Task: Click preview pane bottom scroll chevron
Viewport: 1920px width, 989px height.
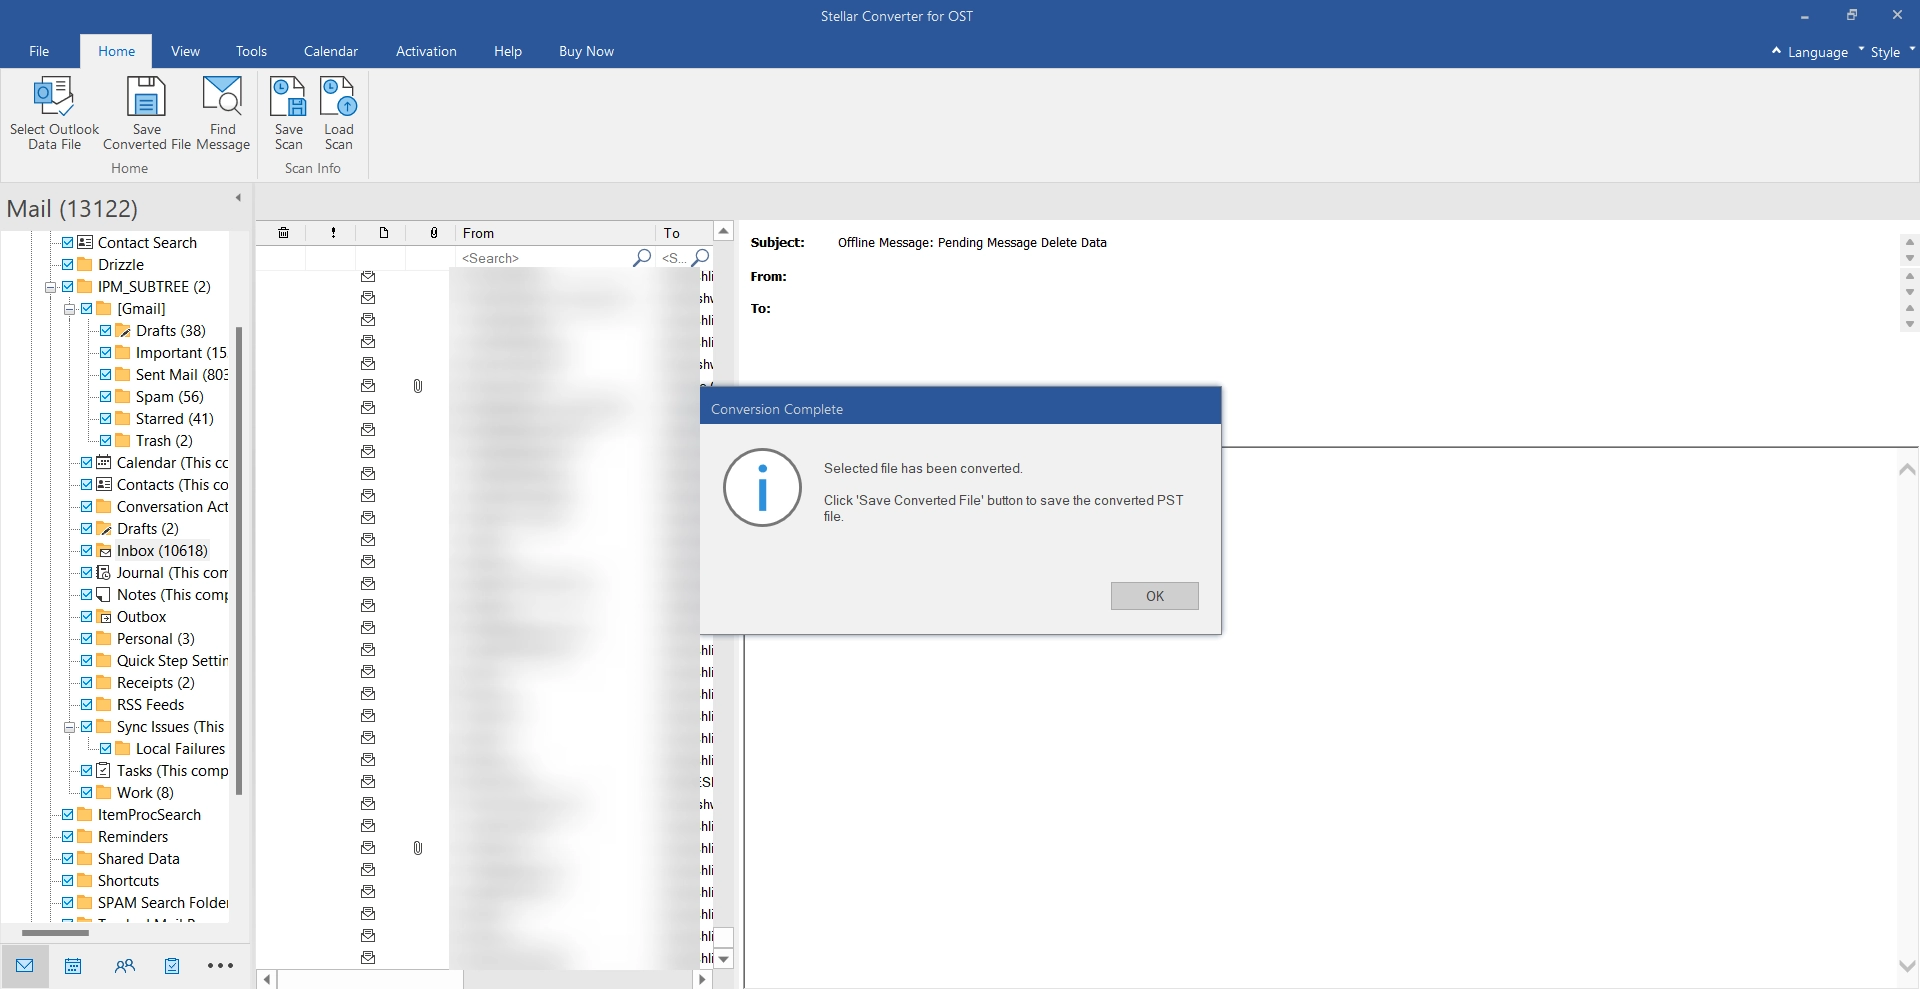Action: click(1907, 966)
